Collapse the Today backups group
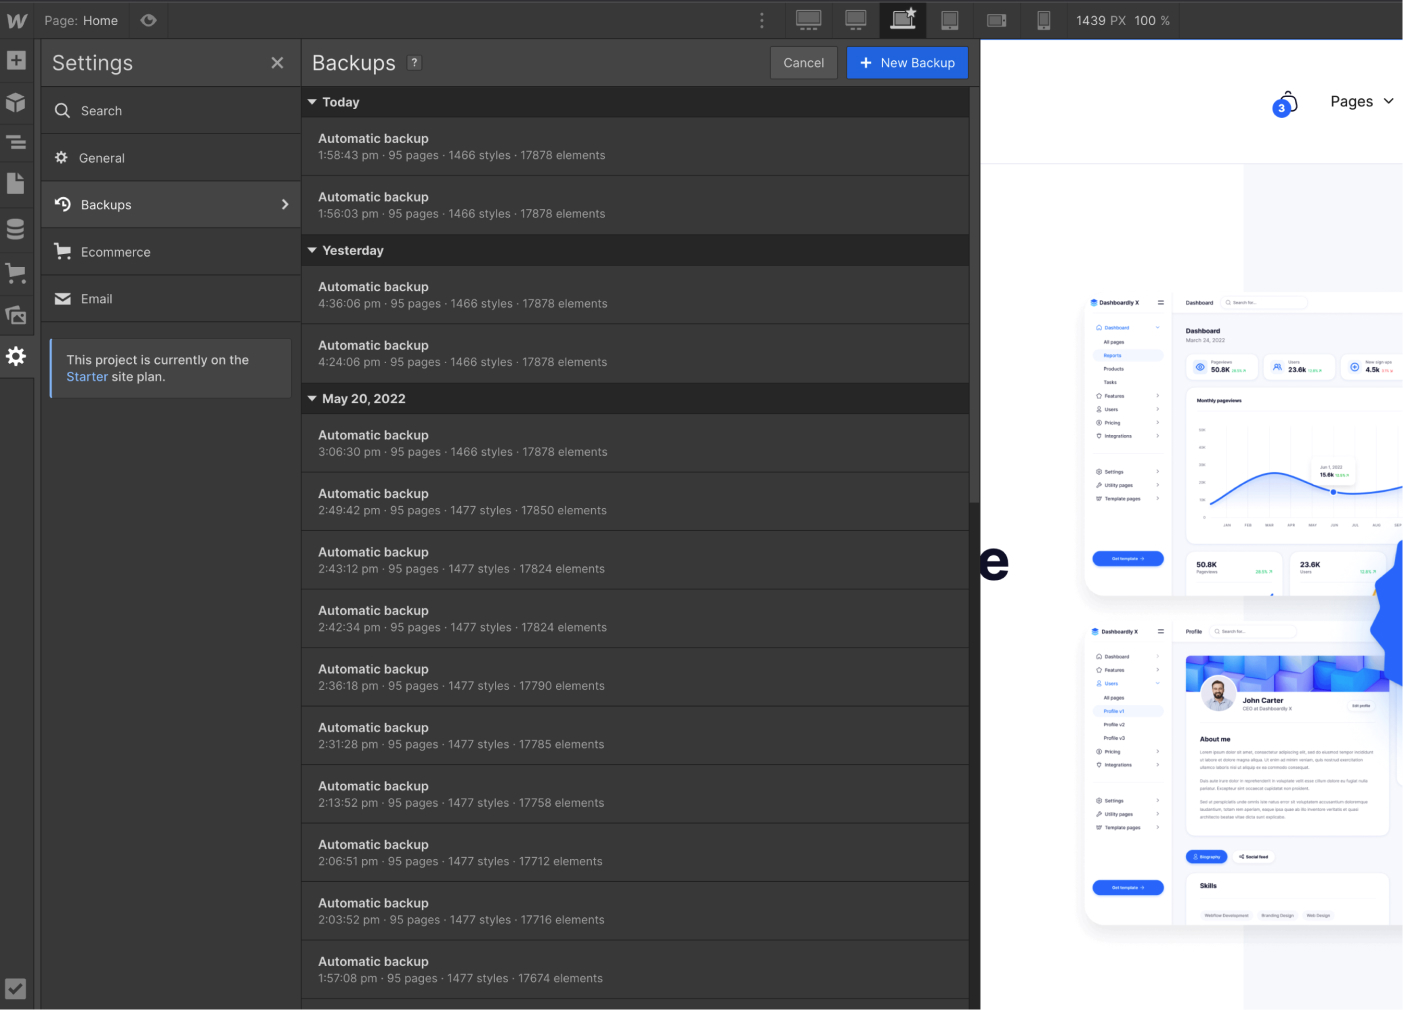1403x1010 pixels. [x=312, y=102]
